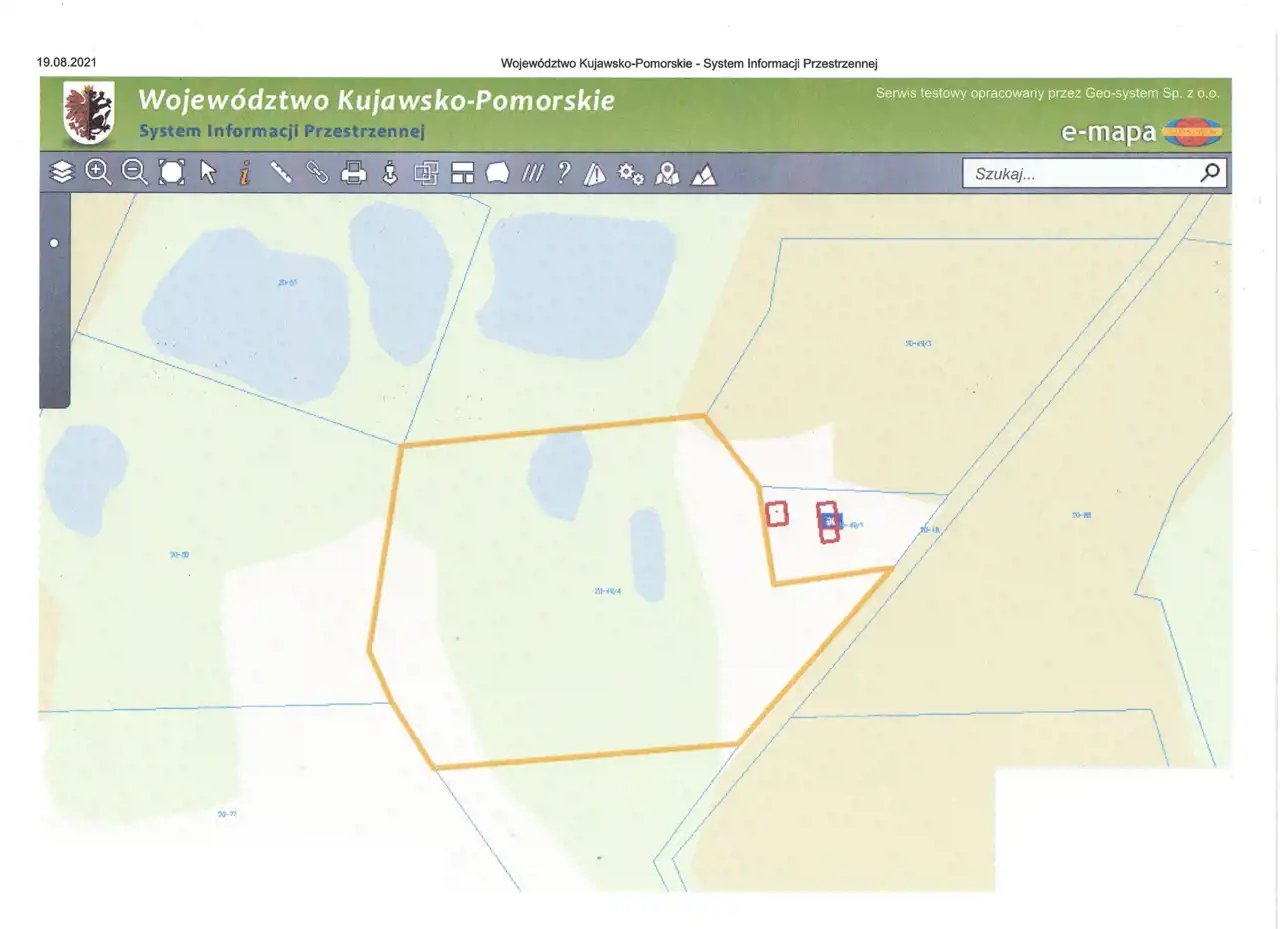
Task: Click the zoom in magnifier tool
Action: click(x=98, y=173)
